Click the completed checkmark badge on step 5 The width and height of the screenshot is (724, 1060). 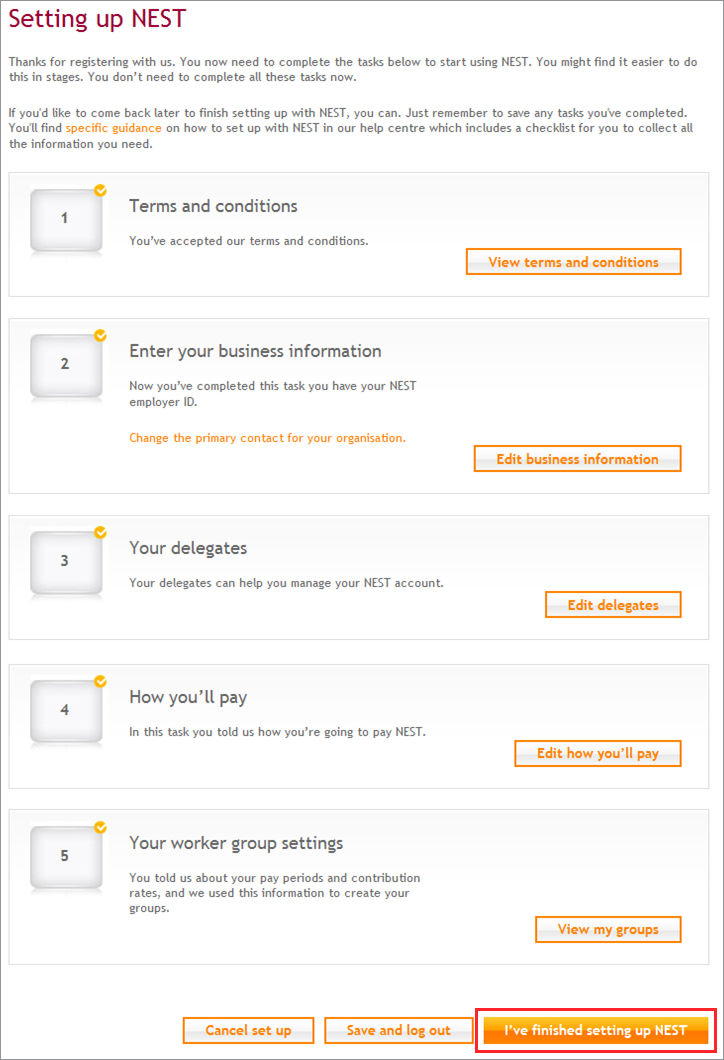coord(101,827)
